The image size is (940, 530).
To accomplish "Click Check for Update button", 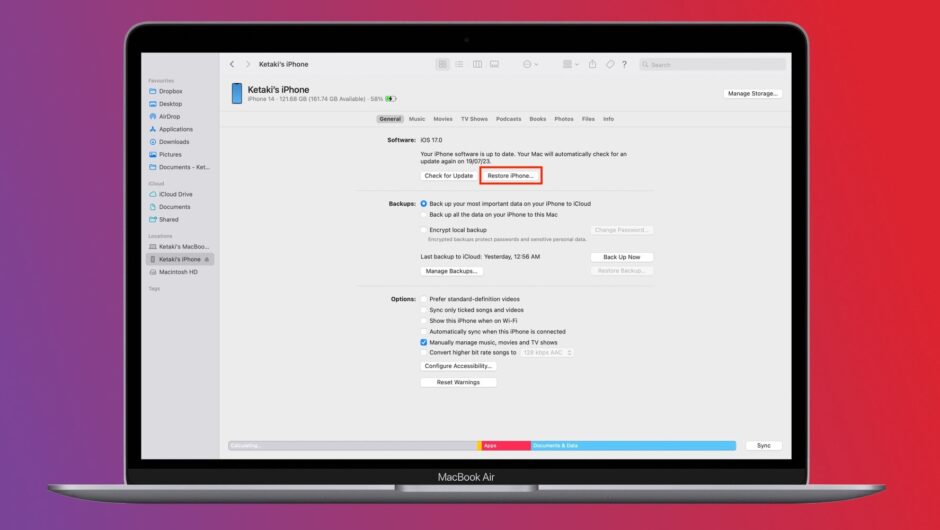I will pos(448,176).
